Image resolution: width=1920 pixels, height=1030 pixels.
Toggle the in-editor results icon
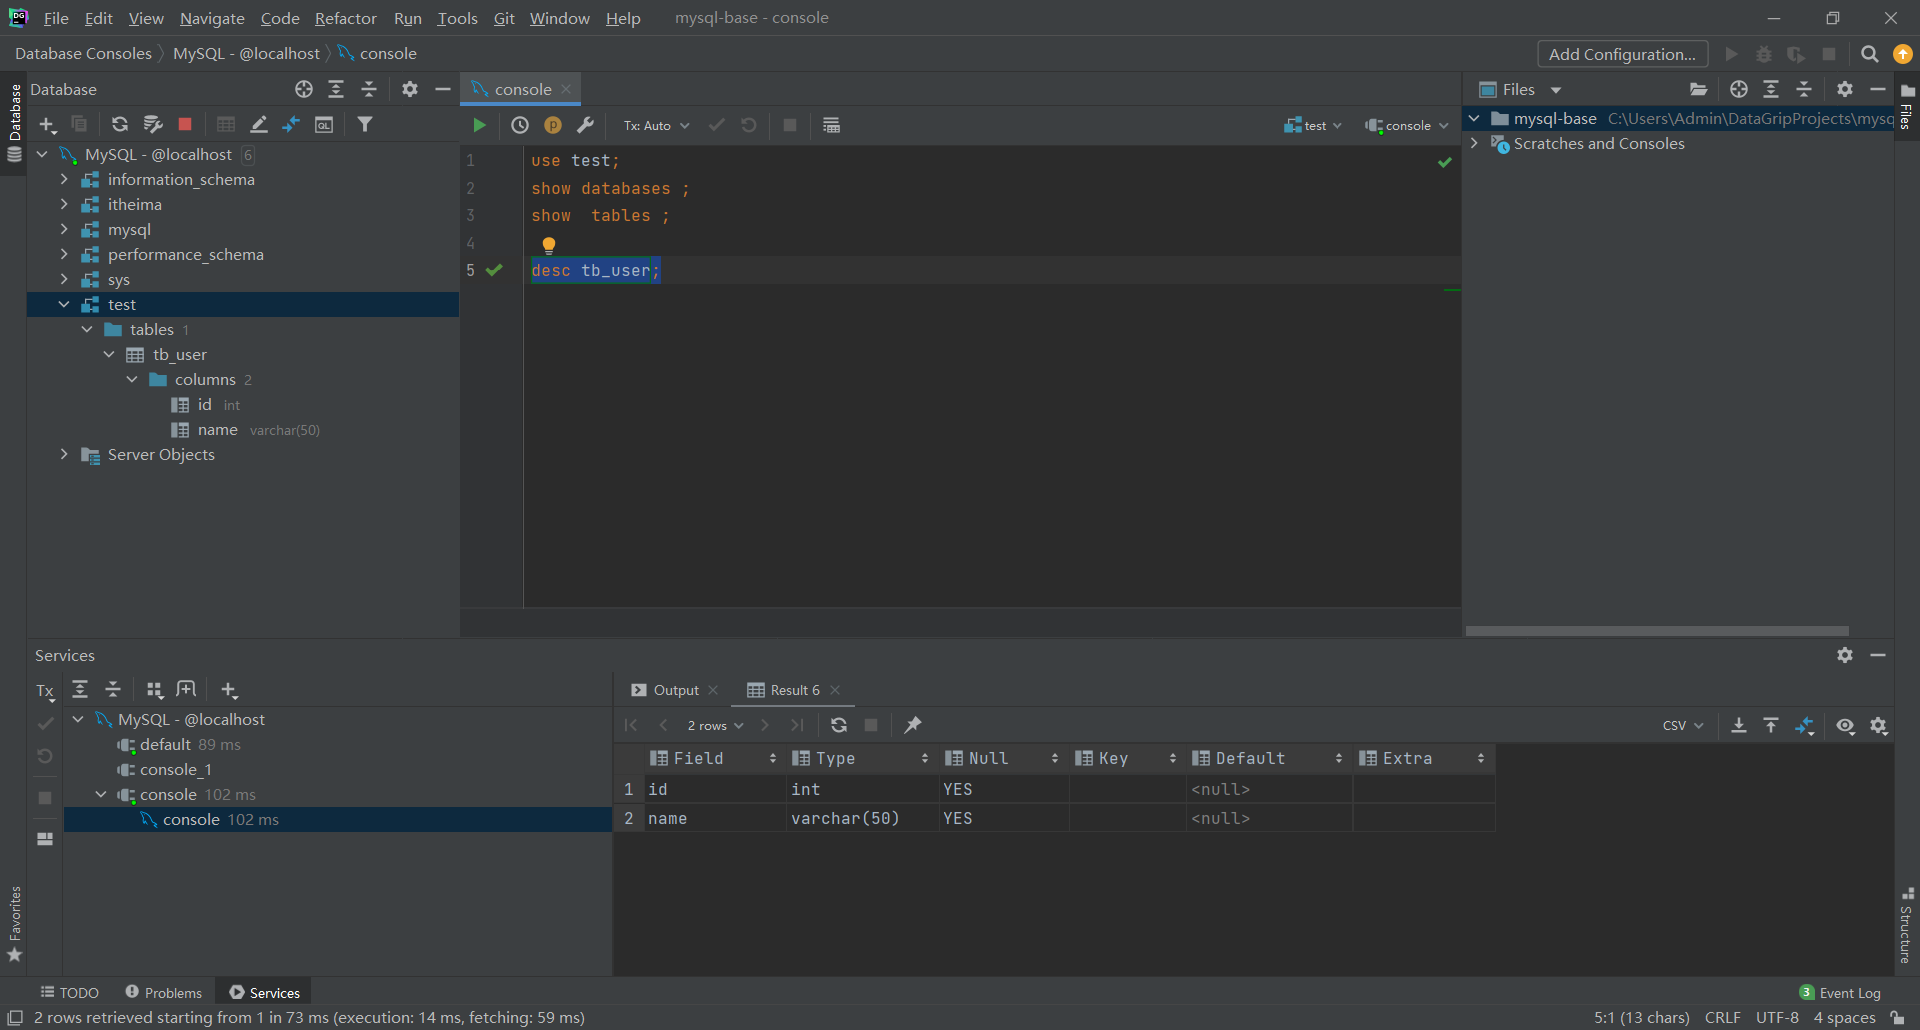[831, 125]
